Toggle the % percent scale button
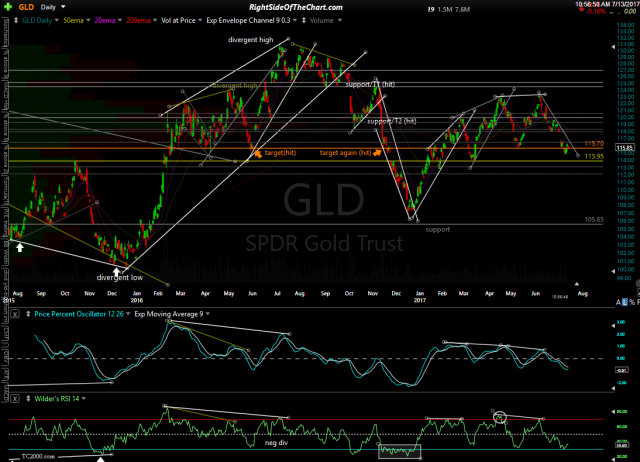 (x=632, y=302)
